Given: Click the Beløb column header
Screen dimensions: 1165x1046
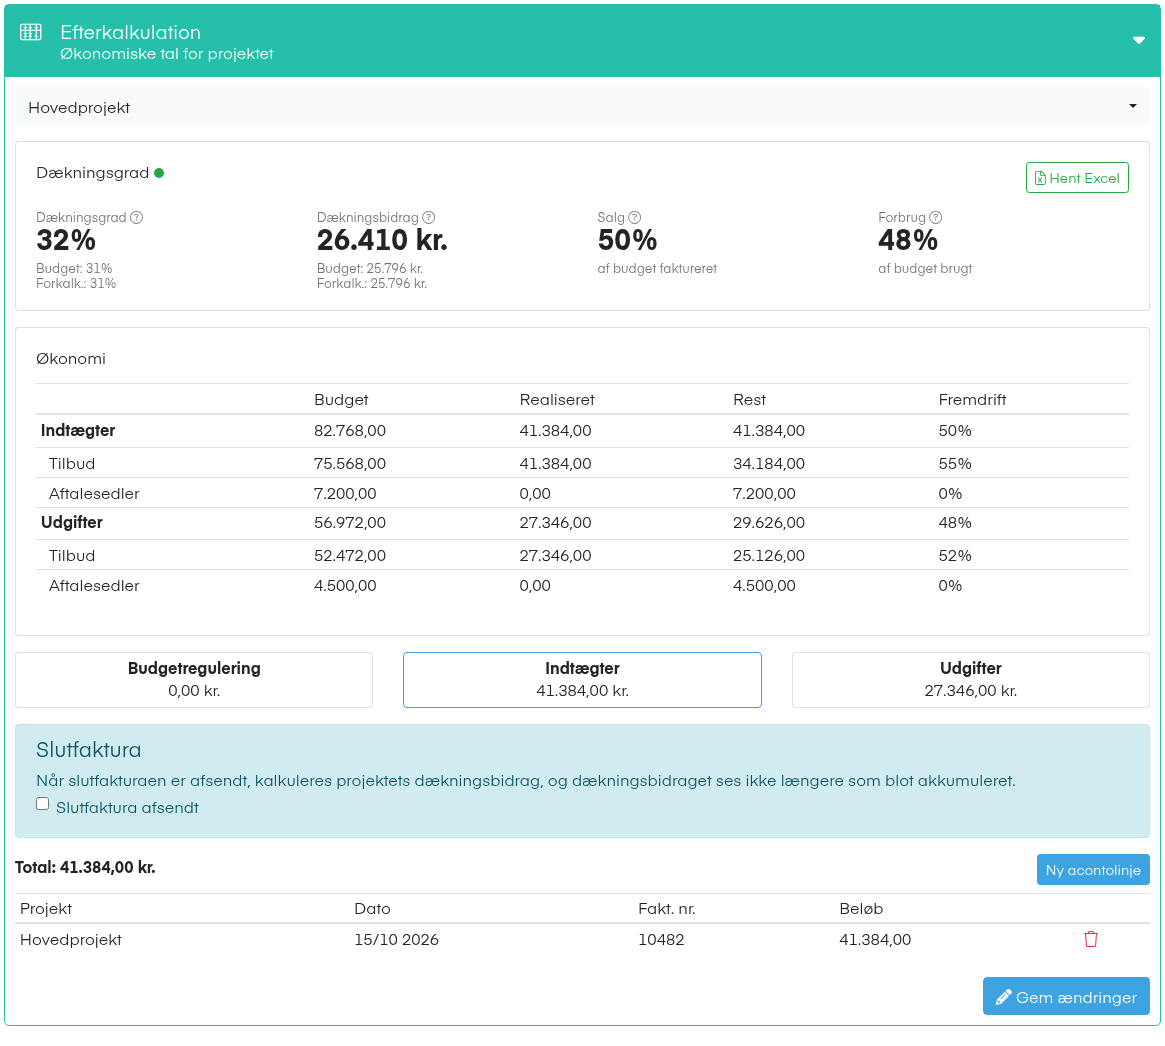Looking at the screenshot, I should point(861,909).
